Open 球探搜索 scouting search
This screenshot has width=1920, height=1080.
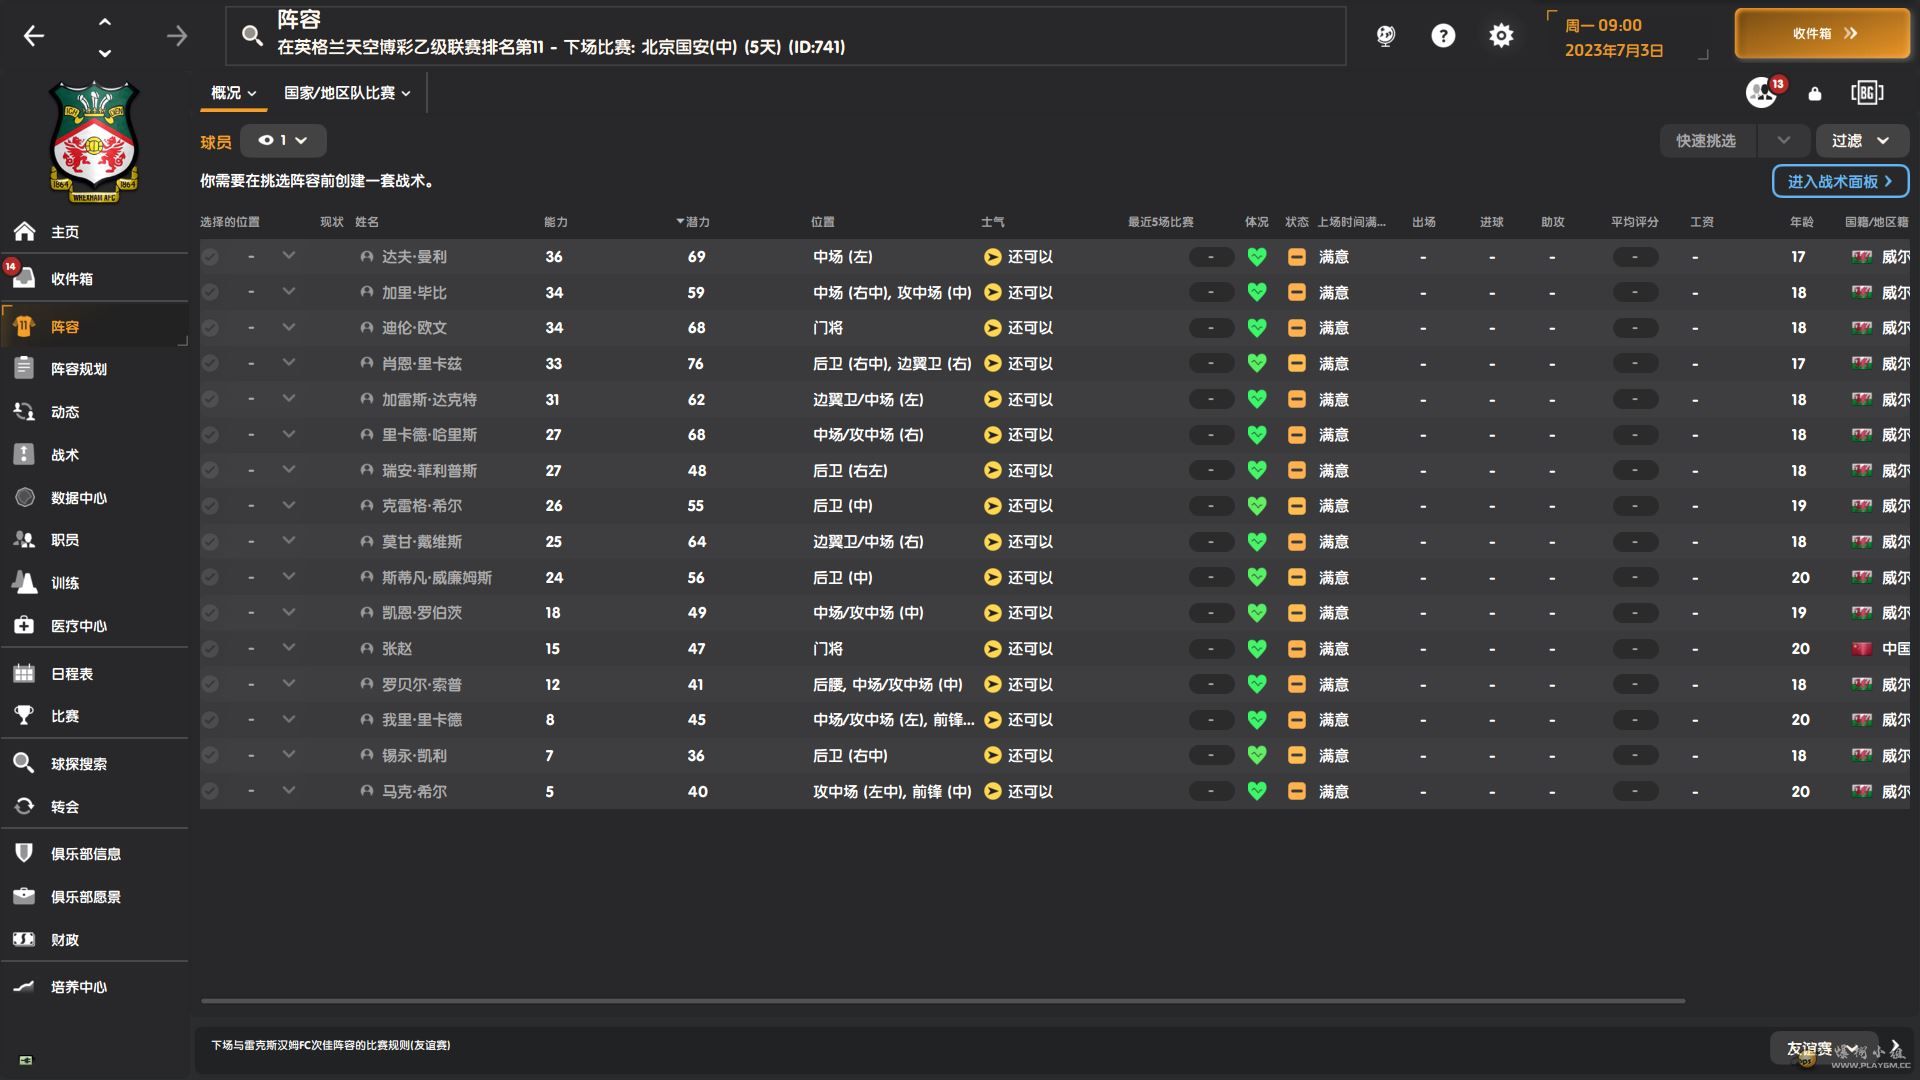click(x=78, y=764)
